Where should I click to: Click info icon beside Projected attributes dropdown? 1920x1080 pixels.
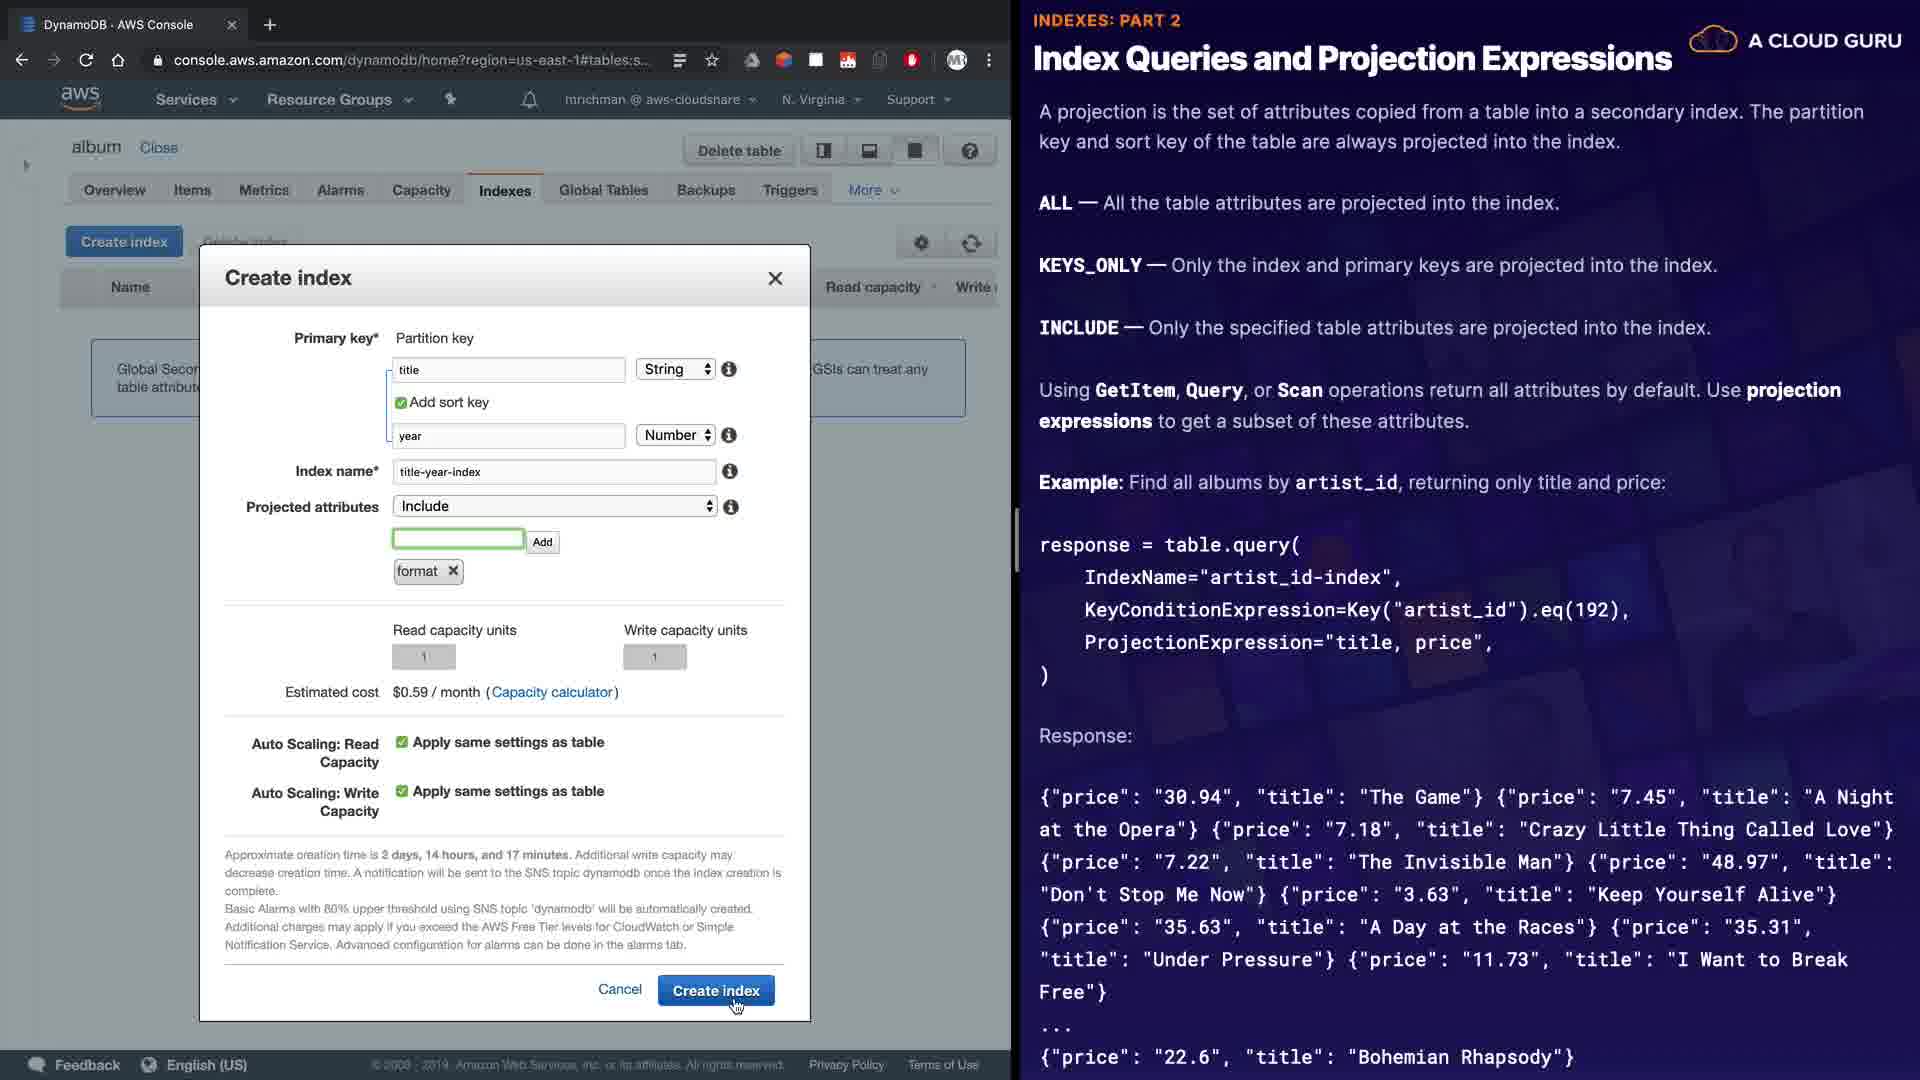(x=731, y=507)
